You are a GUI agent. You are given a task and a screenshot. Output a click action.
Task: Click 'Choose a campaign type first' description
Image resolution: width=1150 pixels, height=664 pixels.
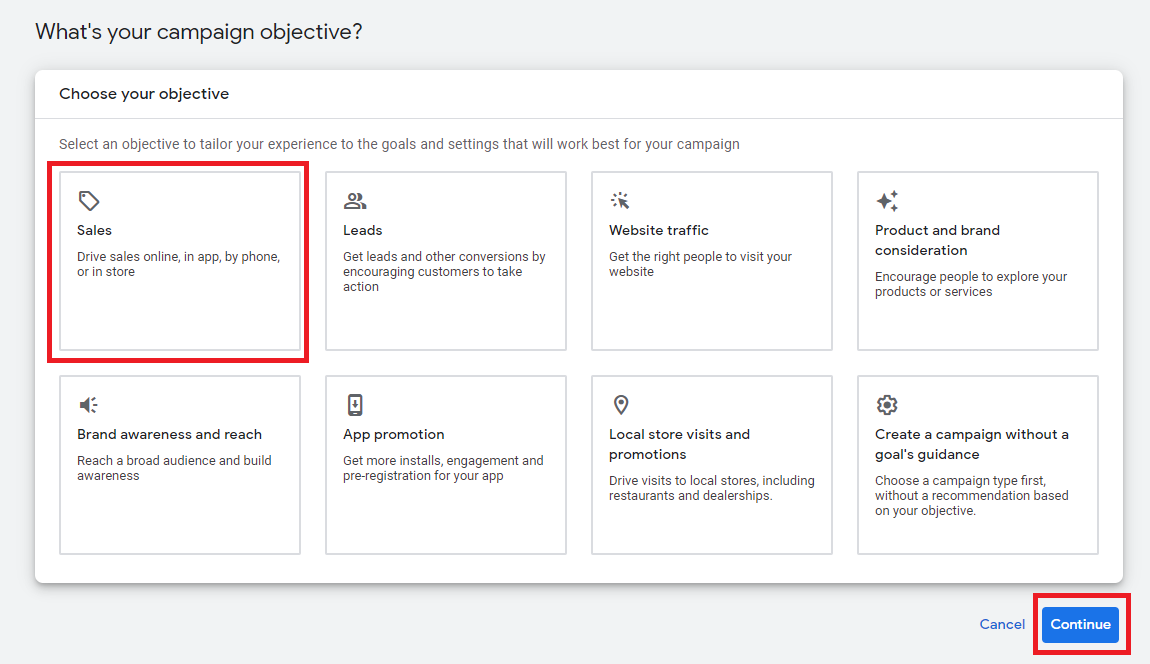point(972,495)
